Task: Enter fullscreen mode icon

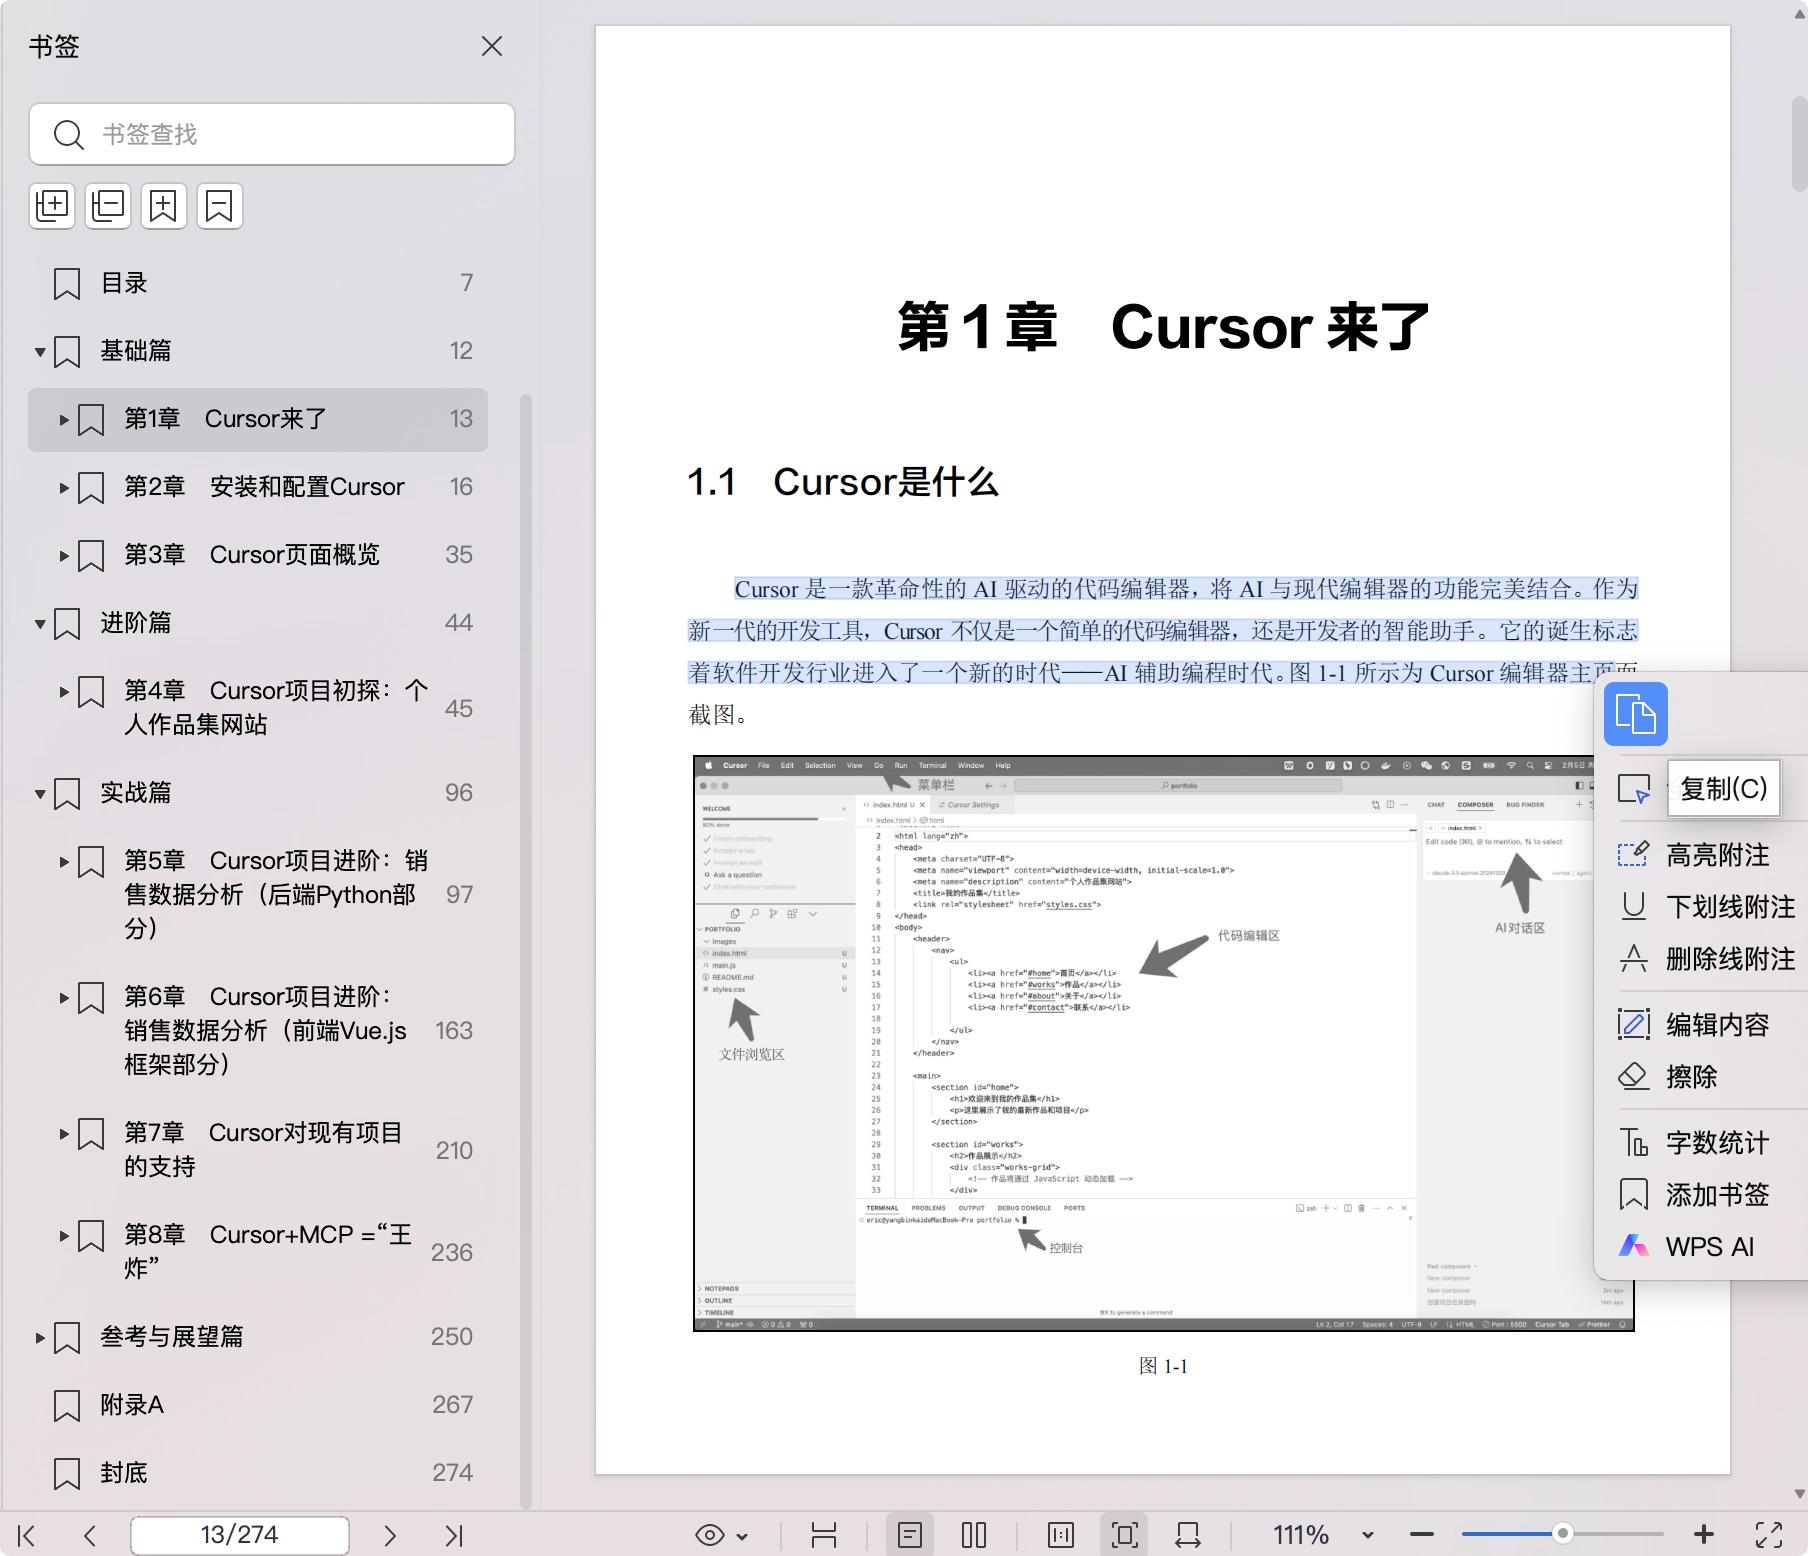Action: click(1769, 1535)
